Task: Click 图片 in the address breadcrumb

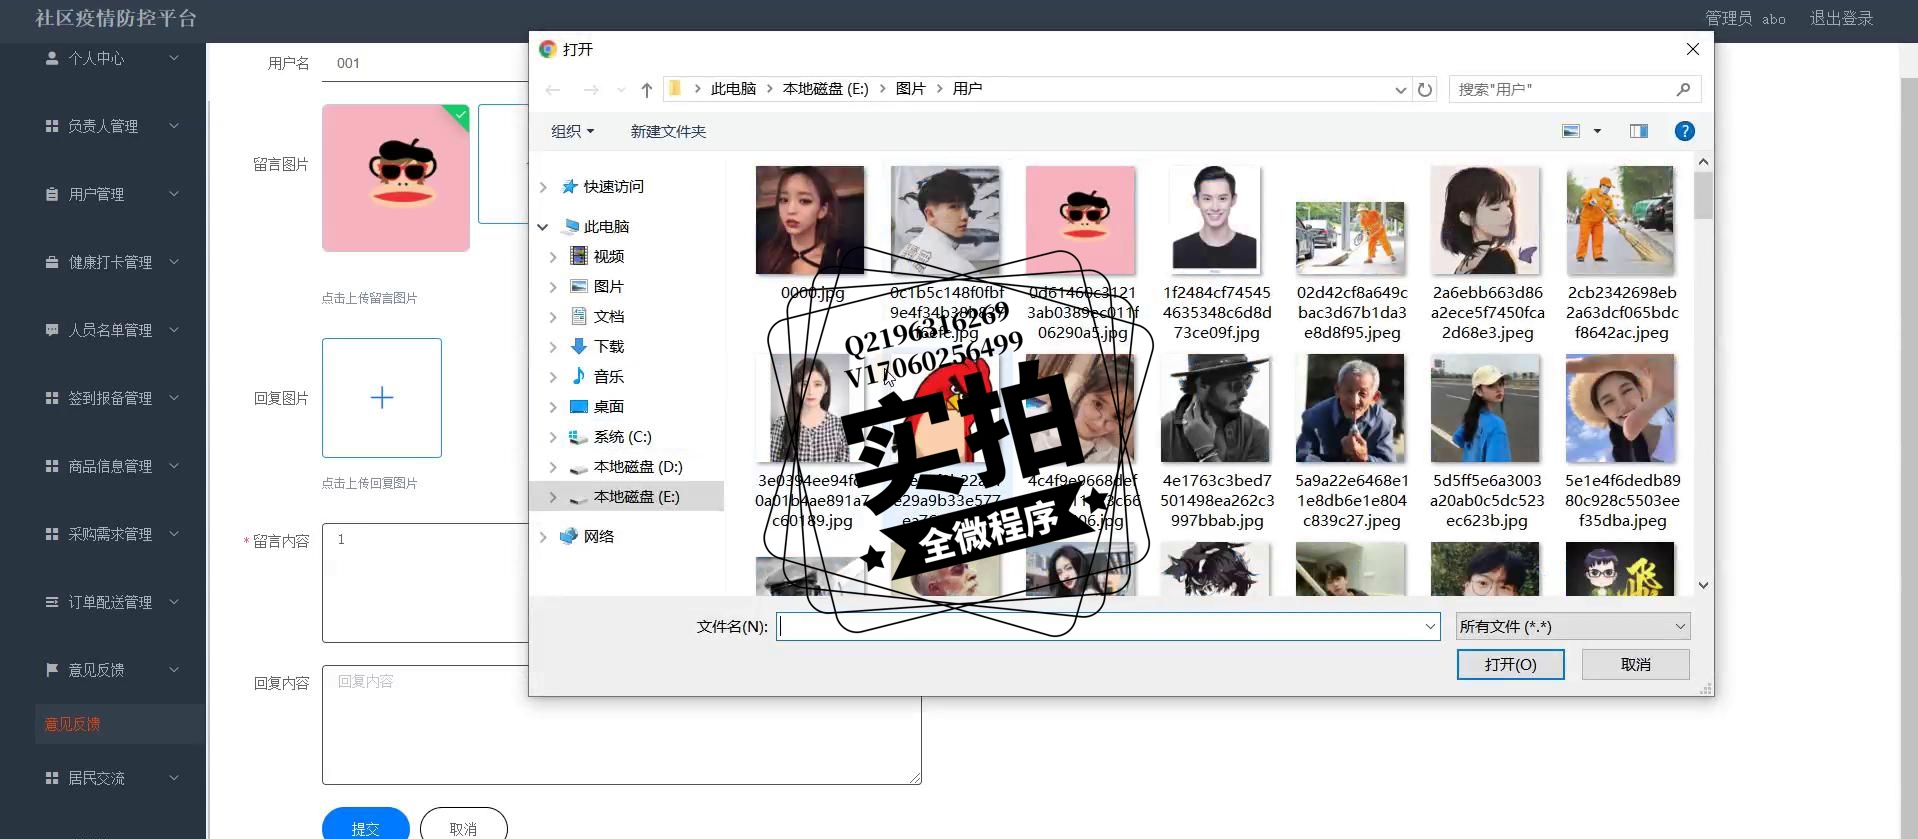Action: pos(910,89)
